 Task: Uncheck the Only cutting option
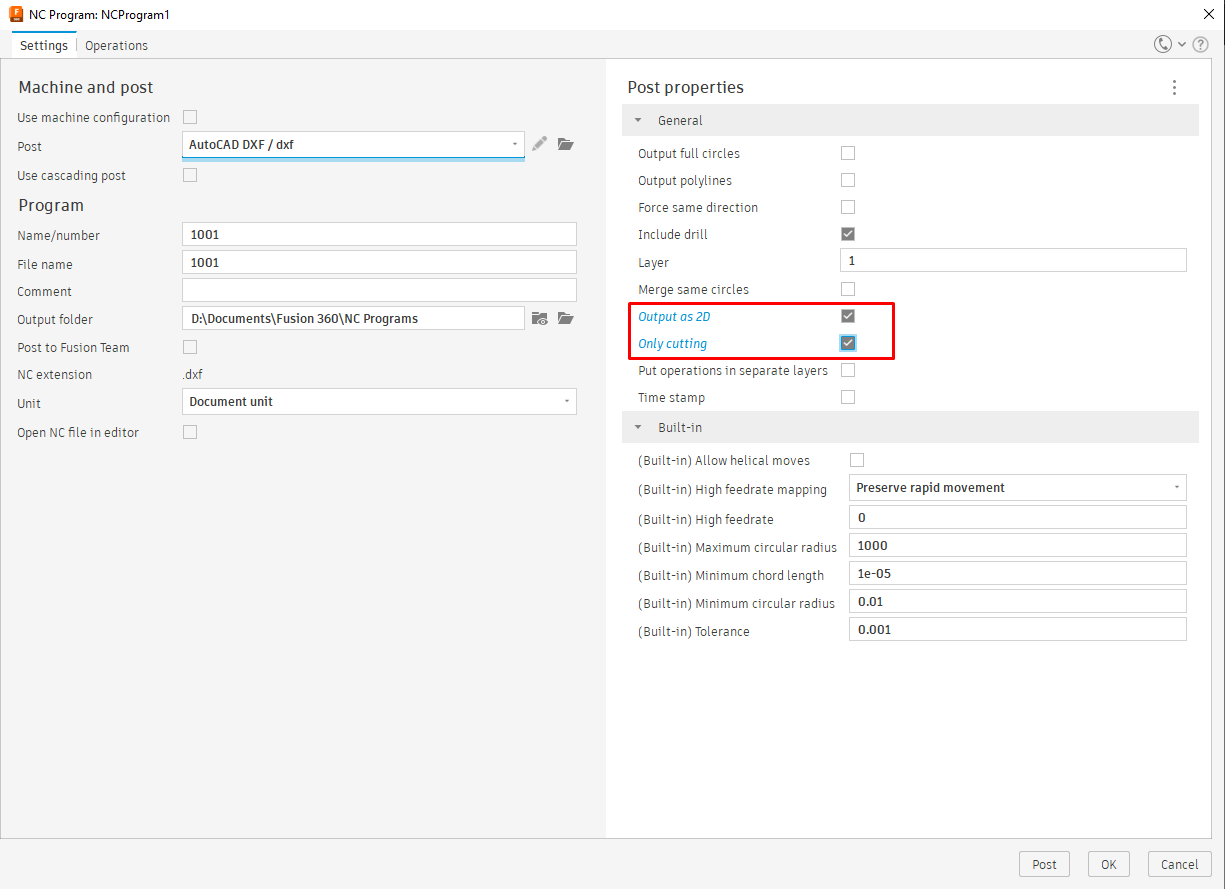(848, 342)
